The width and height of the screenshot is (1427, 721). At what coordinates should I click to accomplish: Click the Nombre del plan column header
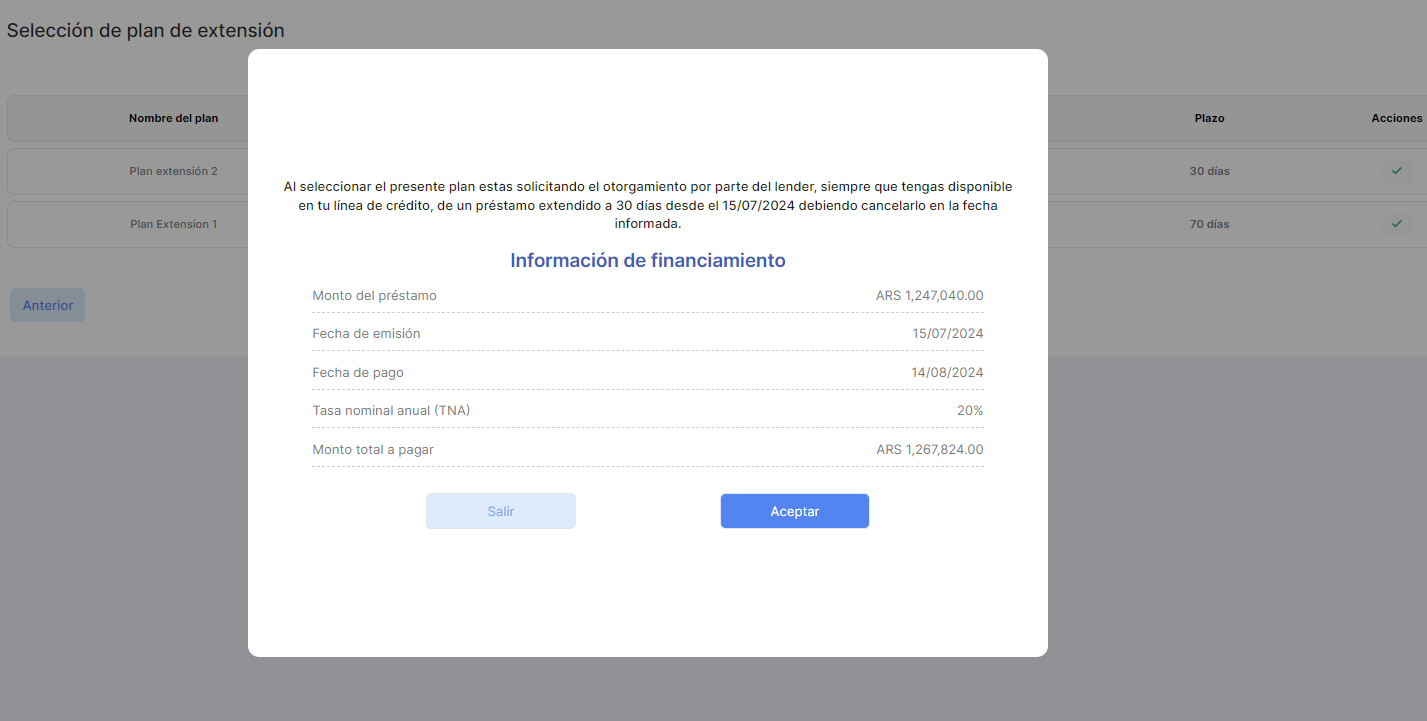click(173, 118)
